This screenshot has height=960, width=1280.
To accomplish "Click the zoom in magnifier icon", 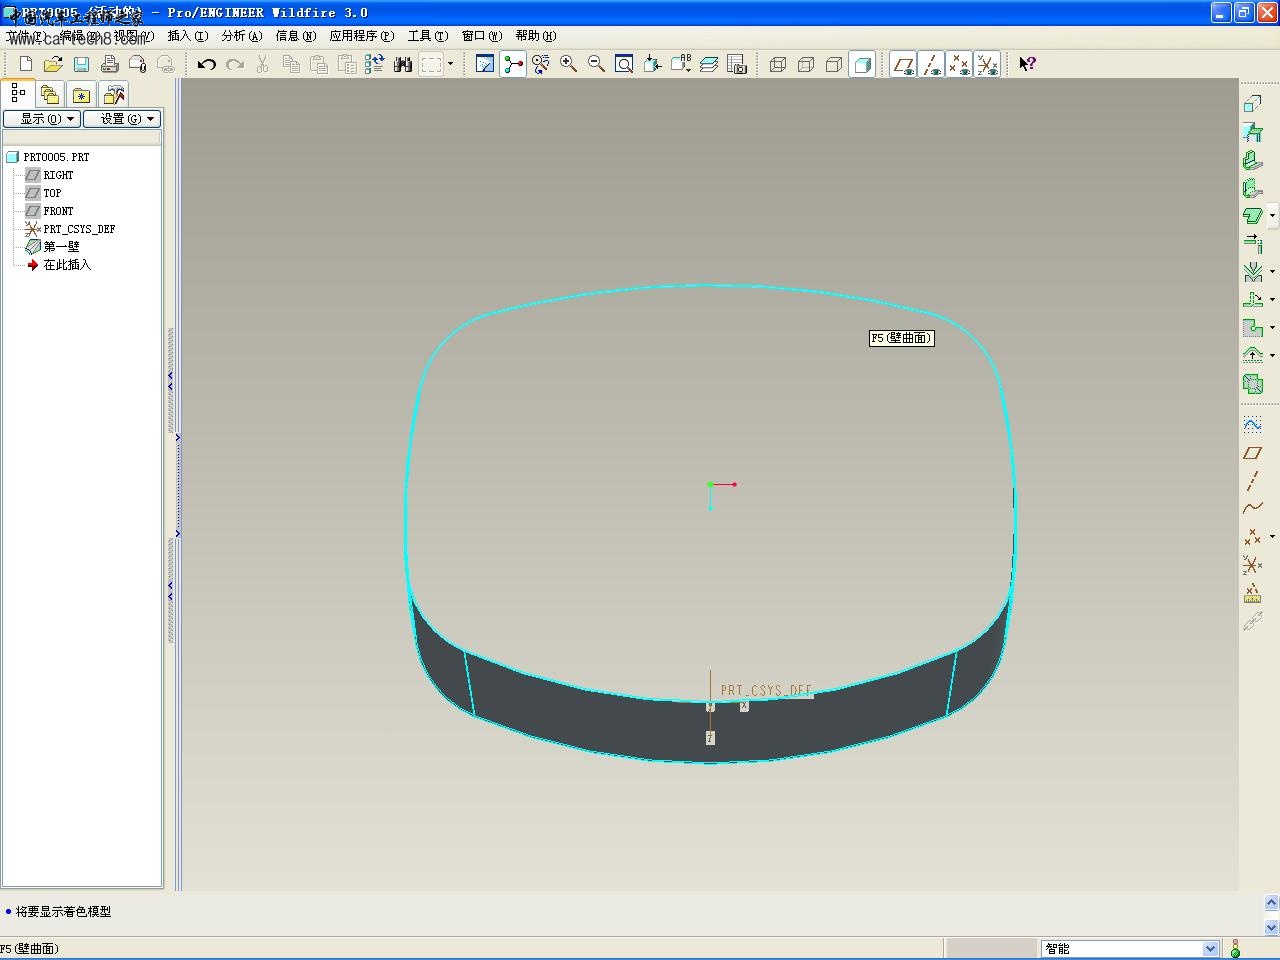I will (569, 64).
